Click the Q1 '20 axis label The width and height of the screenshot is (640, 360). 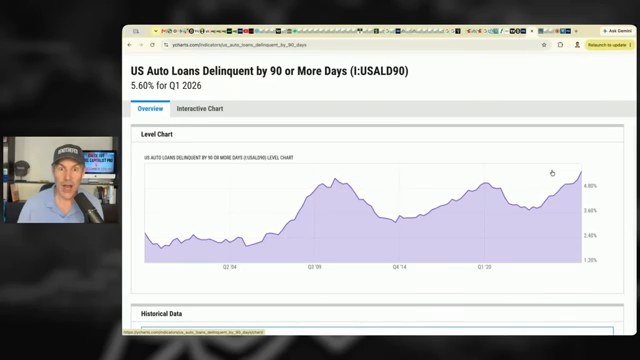[484, 267]
